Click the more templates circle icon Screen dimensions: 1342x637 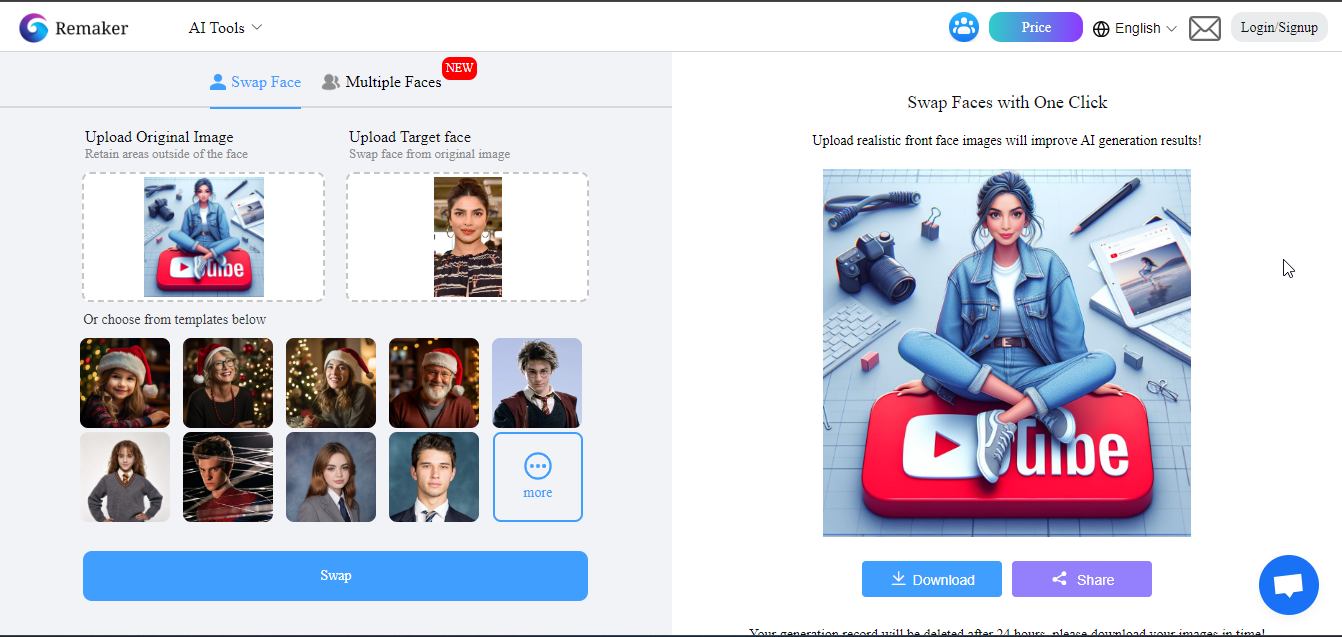click(x=538, y=466)
